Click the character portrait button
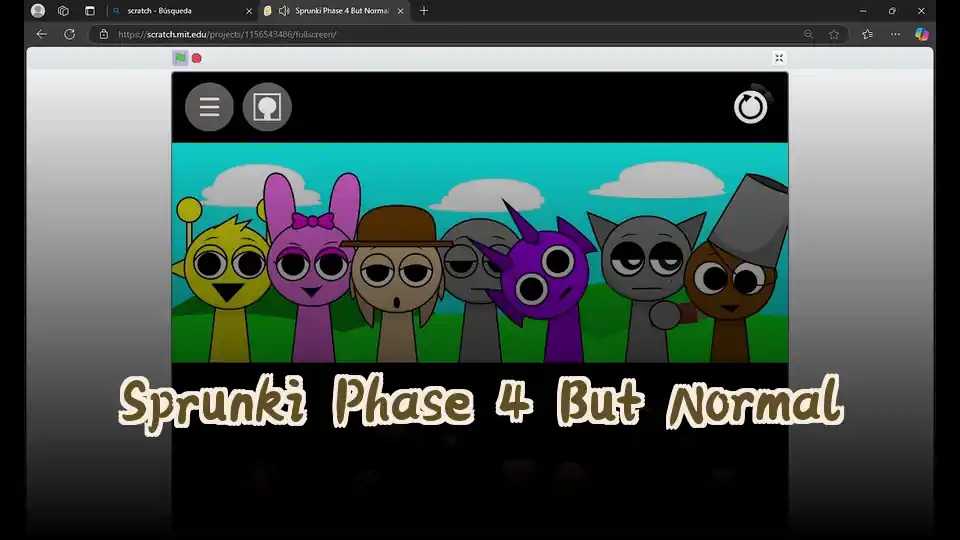960x540 pixels. (x=267, y=107)
